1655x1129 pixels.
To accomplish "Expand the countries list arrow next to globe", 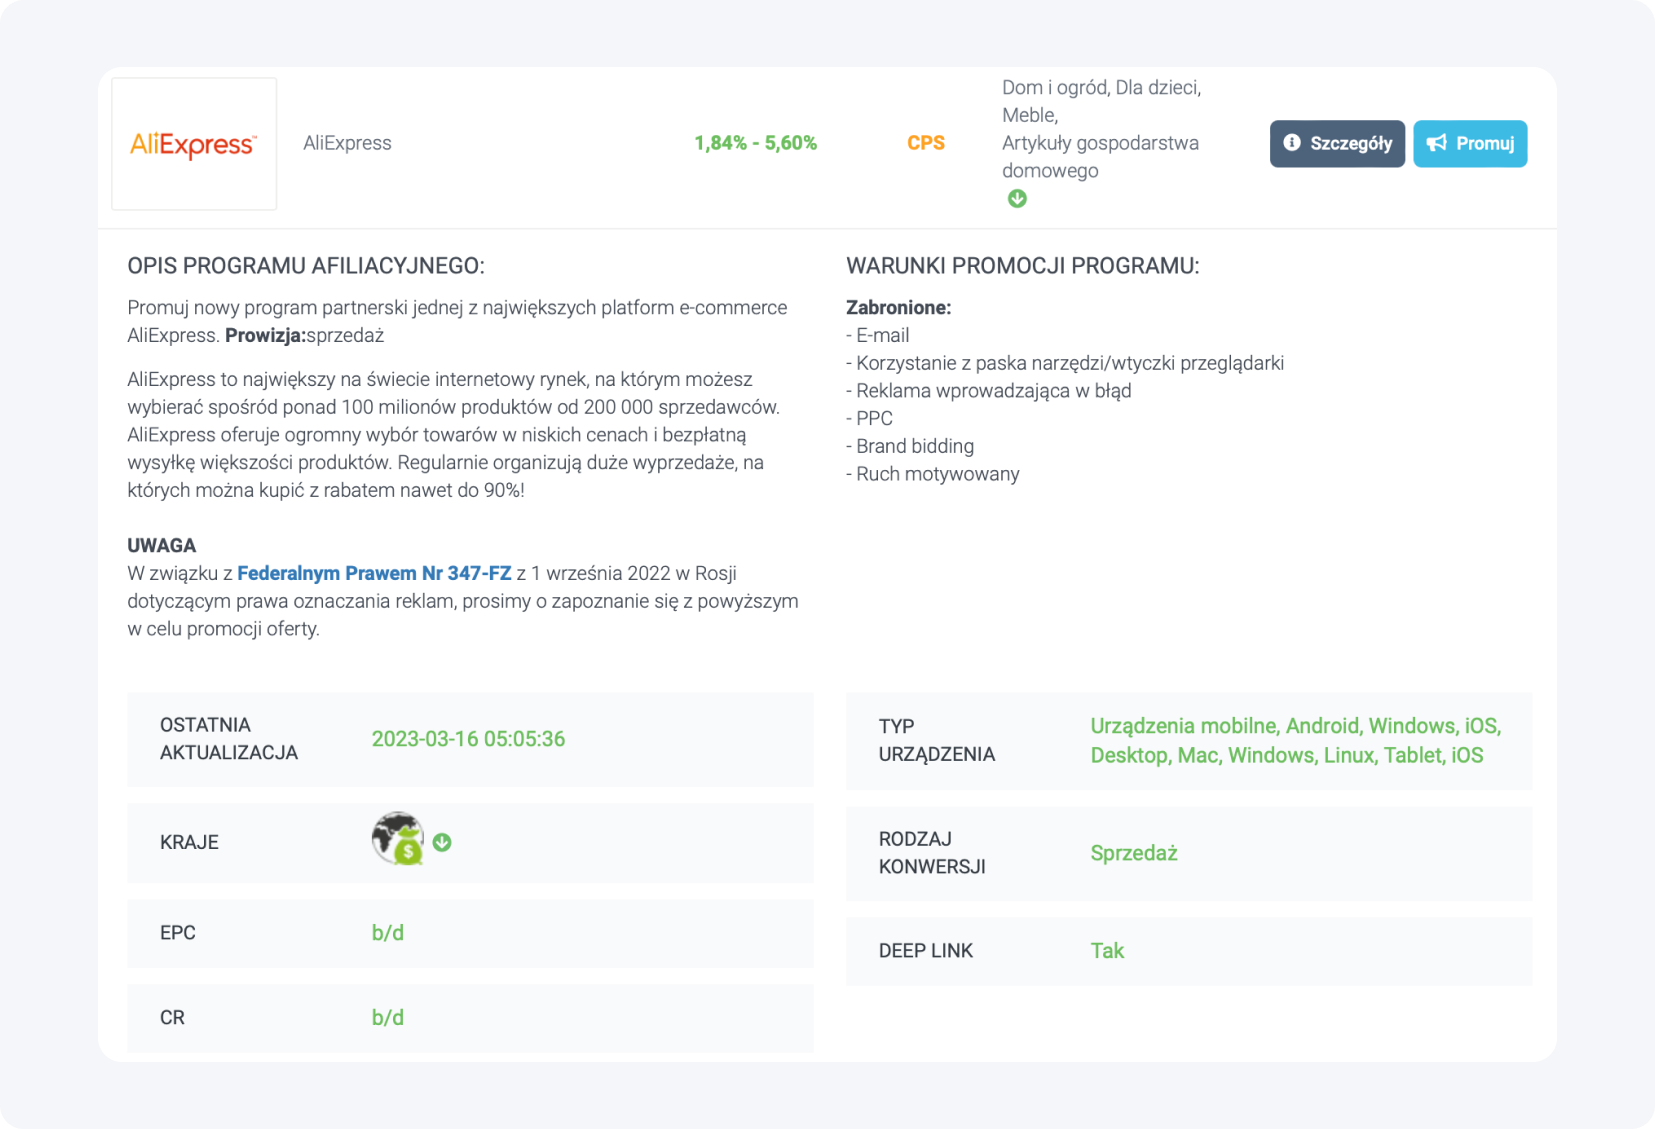I will pos(442,842).
